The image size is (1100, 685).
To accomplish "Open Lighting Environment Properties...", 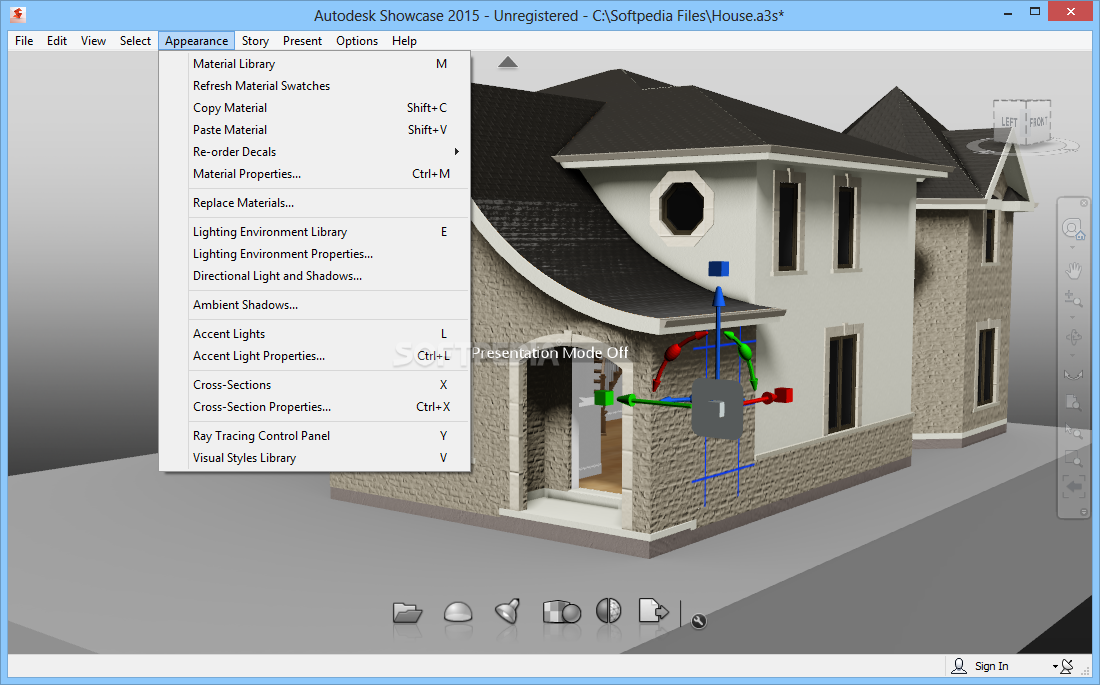I will click(314, 254).
